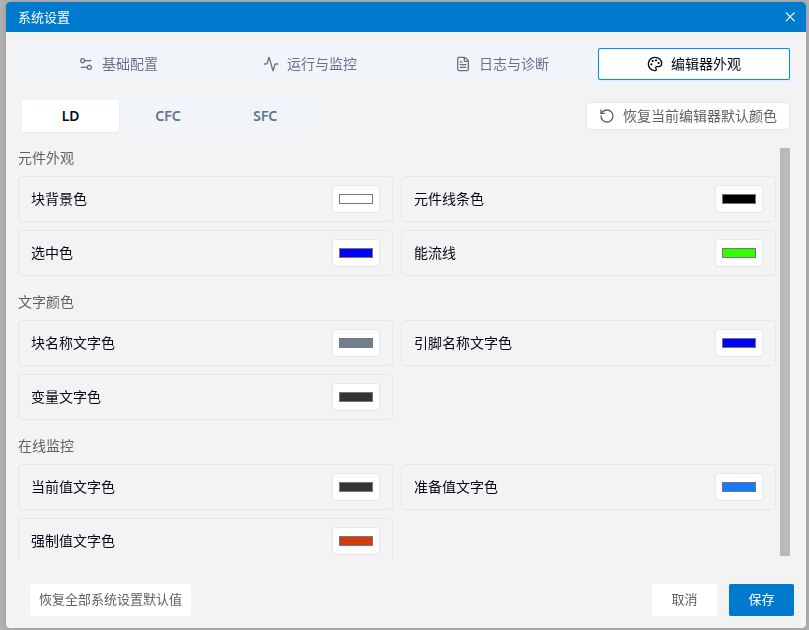Viewport: 809px width, 630px height.
Task: Click the palette icon beside 编辑器外观
Action: click(655, 64)
